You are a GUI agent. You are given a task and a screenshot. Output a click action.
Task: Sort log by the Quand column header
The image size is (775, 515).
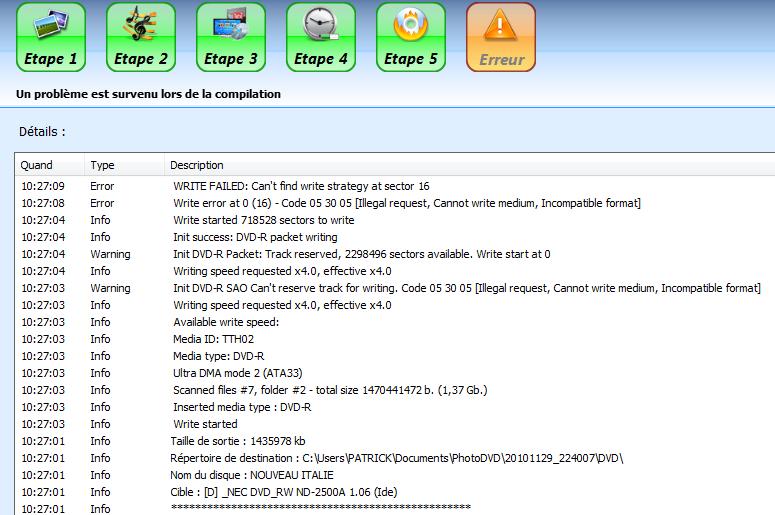point(38,165)
